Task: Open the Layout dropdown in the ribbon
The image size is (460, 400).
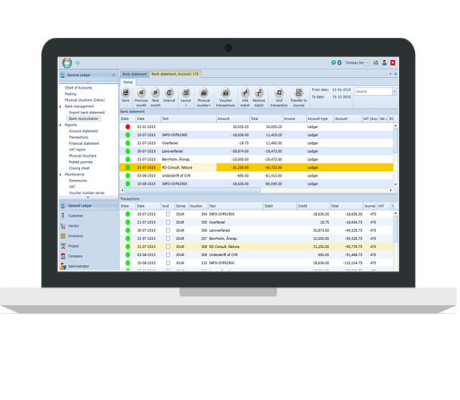Action: tap(186, 97)
